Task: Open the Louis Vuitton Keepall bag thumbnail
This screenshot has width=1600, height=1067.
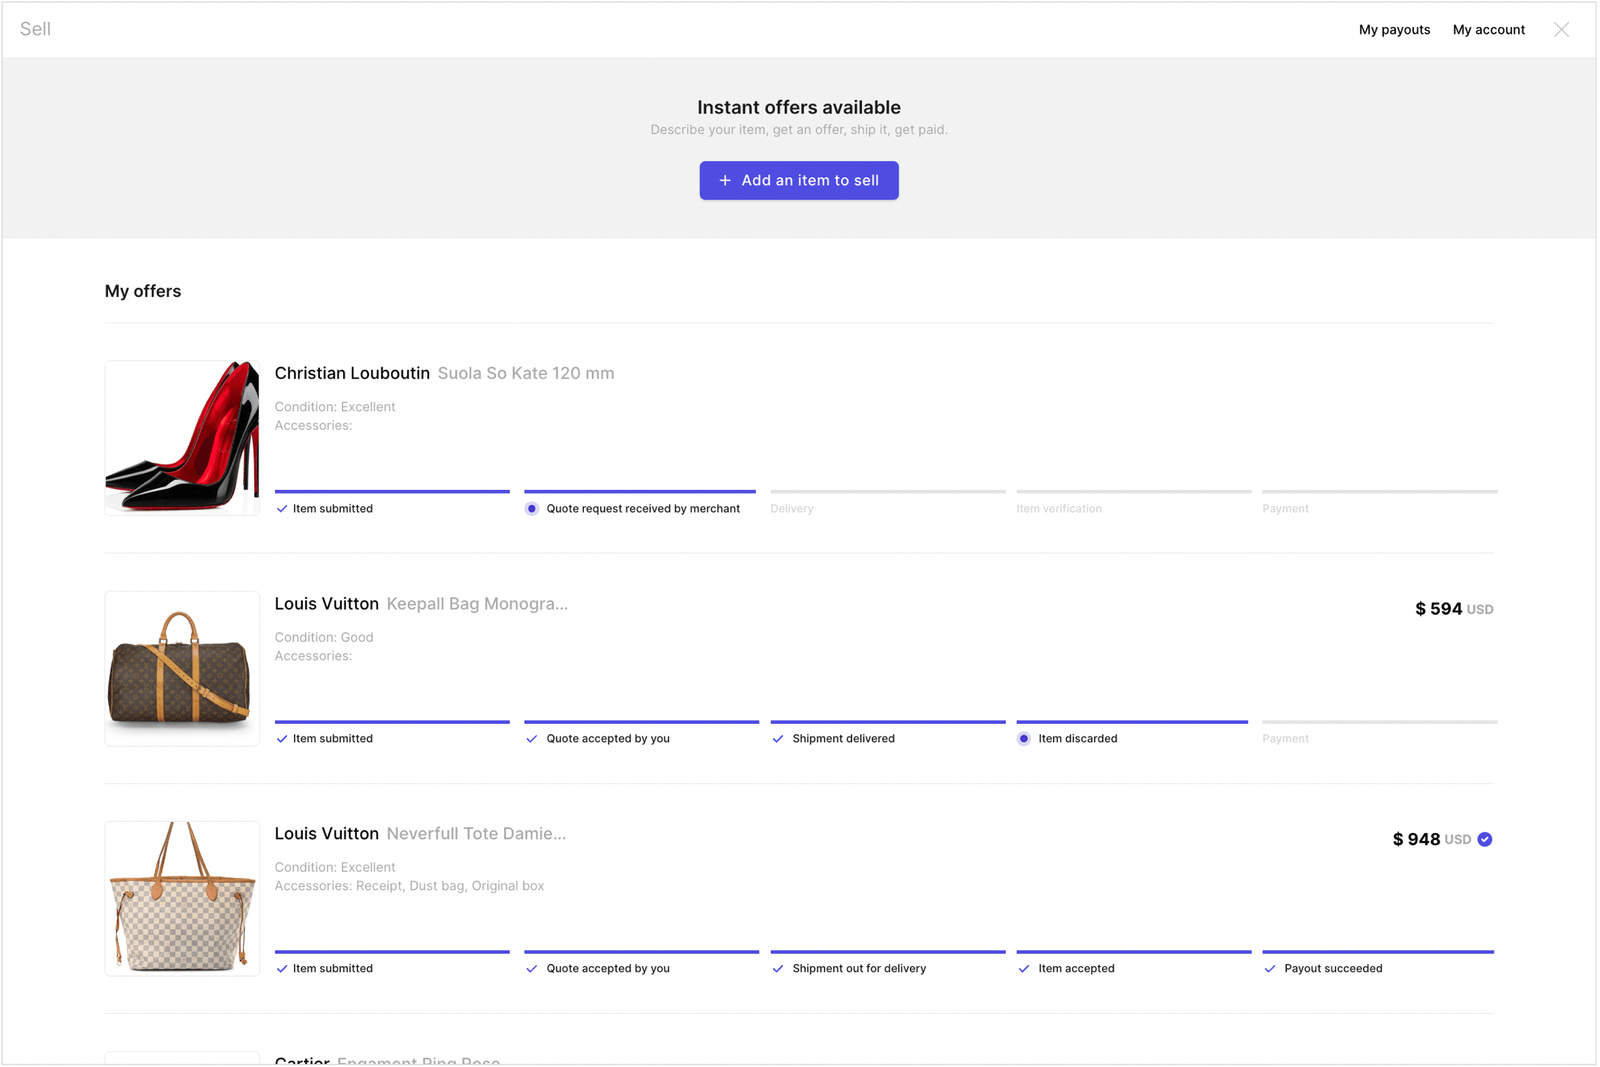Action: click(x=182, y=667)
